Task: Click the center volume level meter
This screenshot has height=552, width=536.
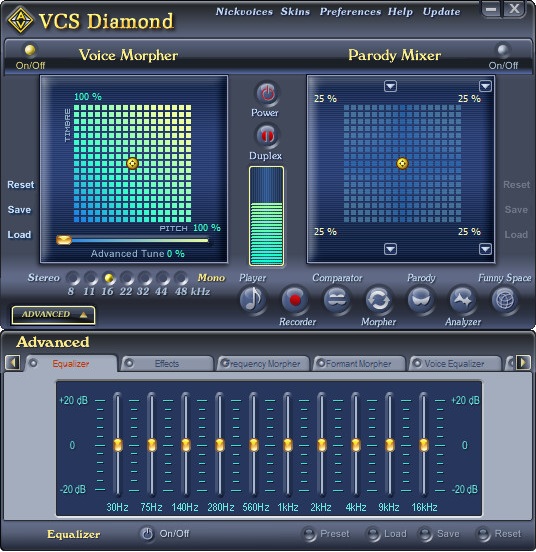Action: [x=266, y=216]
